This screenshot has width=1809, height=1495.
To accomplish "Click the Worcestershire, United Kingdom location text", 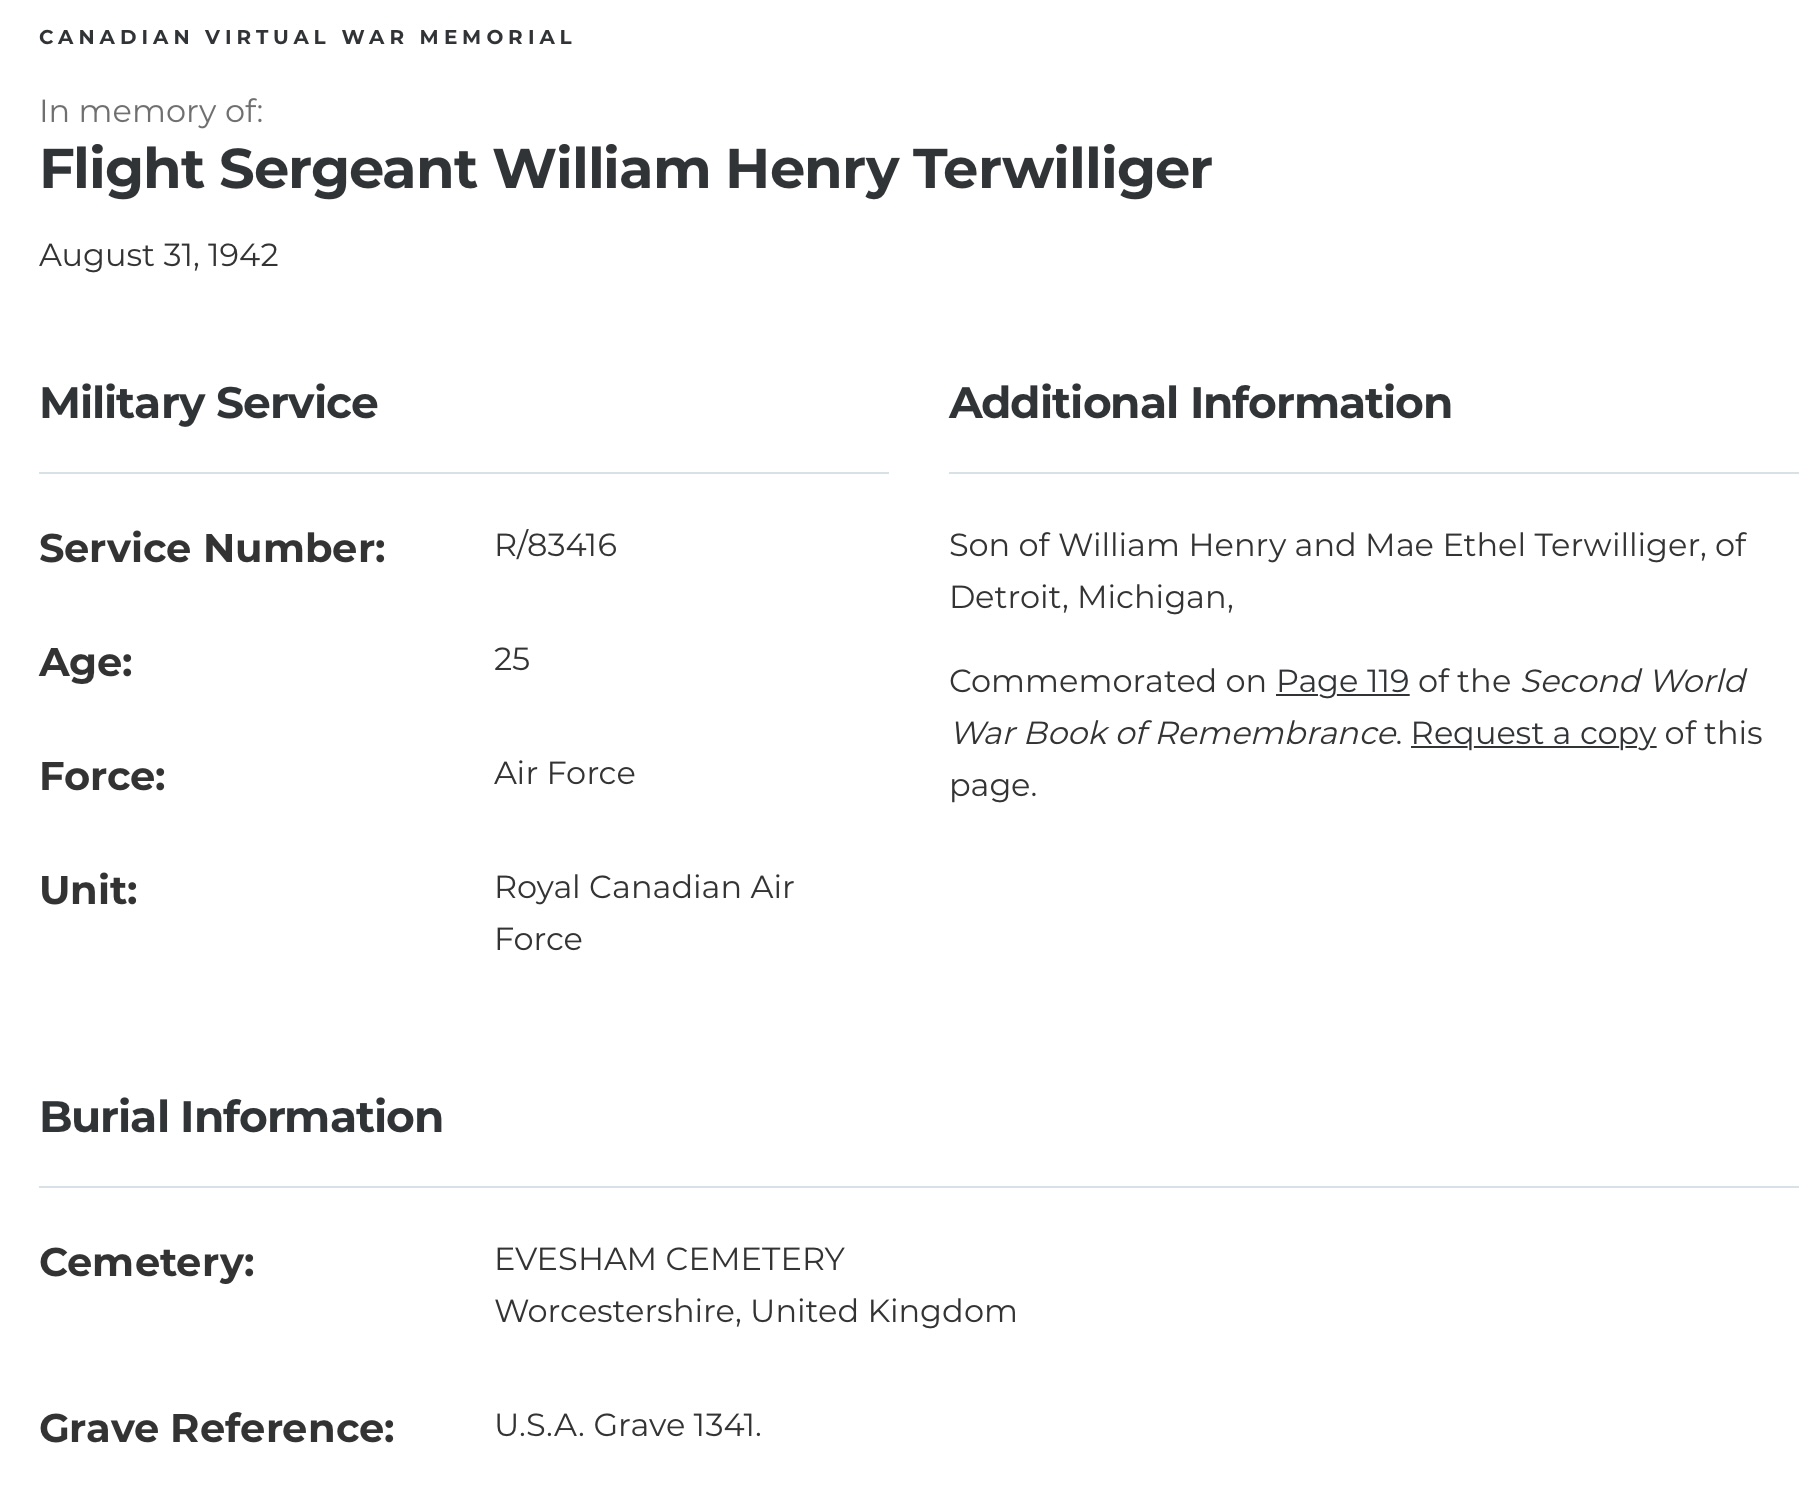I will pyautogui.click(x=755, y=1311).
